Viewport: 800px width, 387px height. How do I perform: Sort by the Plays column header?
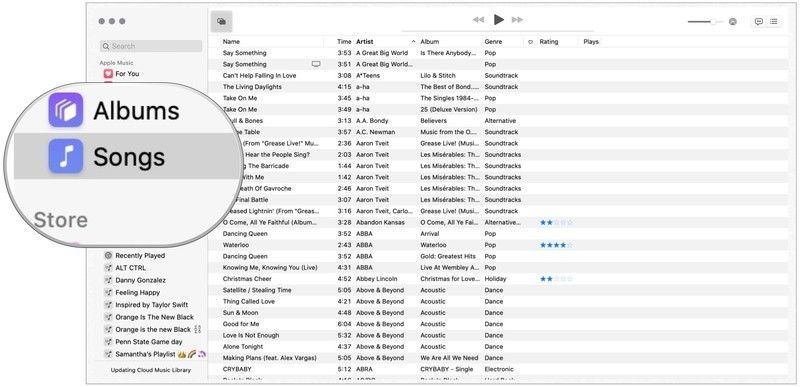[591, 42]
